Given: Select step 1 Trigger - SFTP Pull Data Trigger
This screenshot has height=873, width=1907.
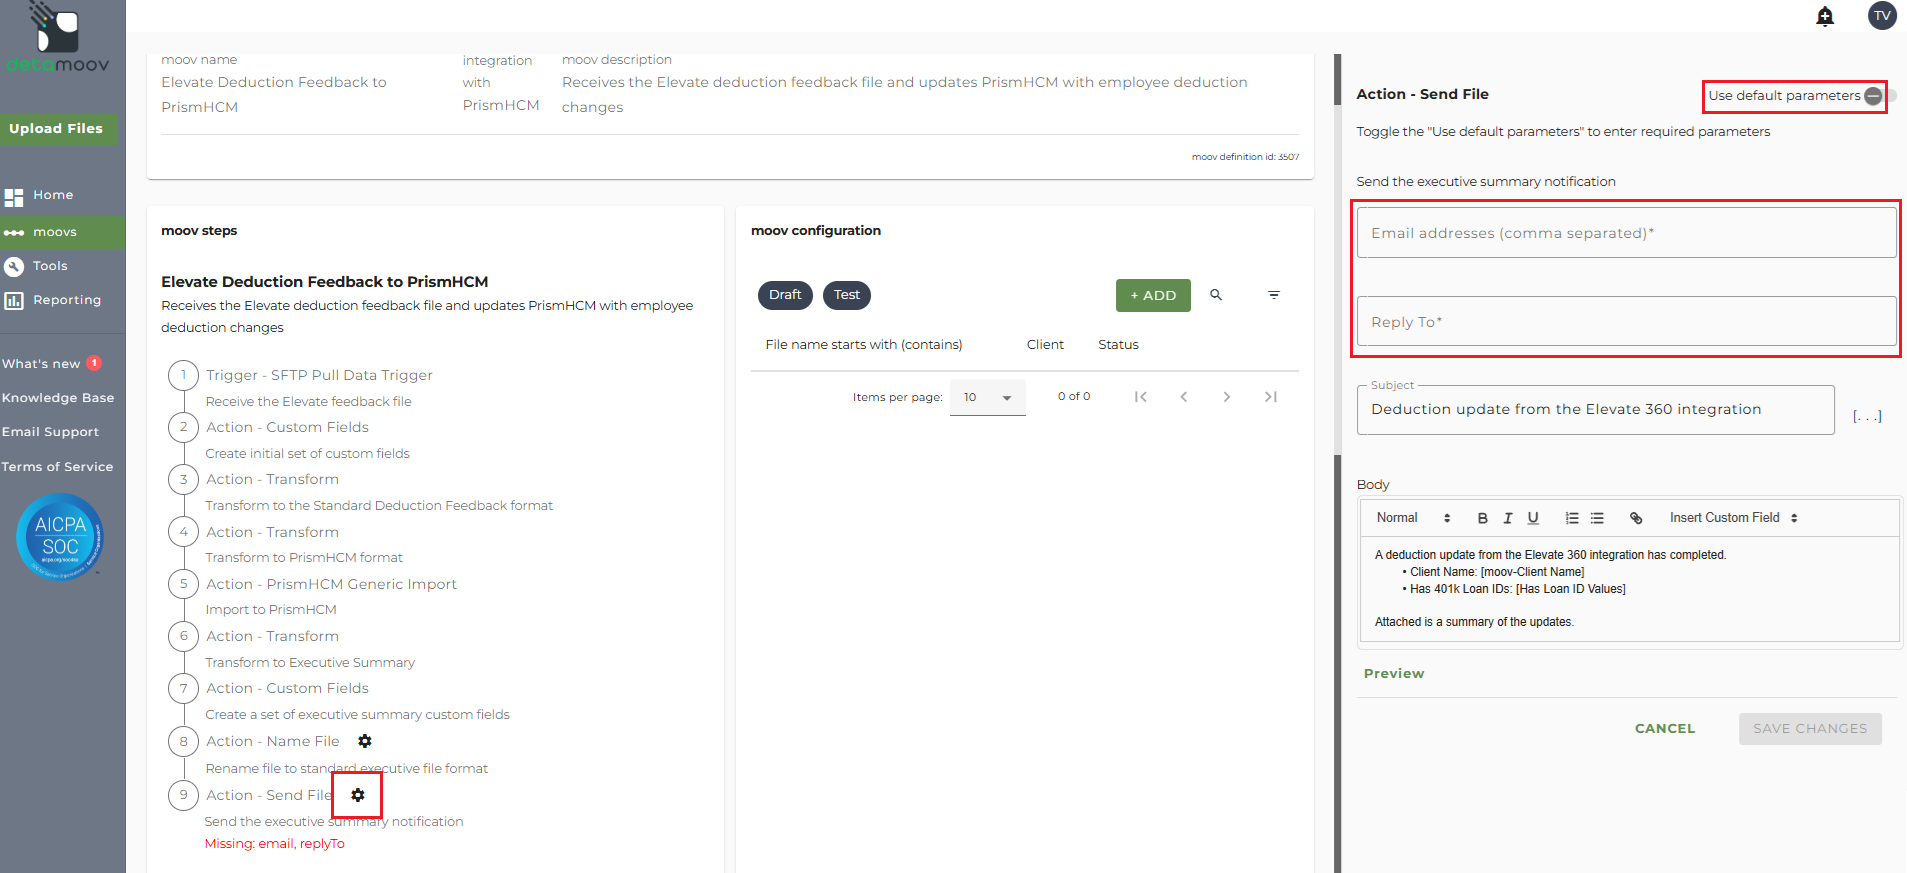Looking at the screenshot, I should pyautogui.click(x=319, y=376).
